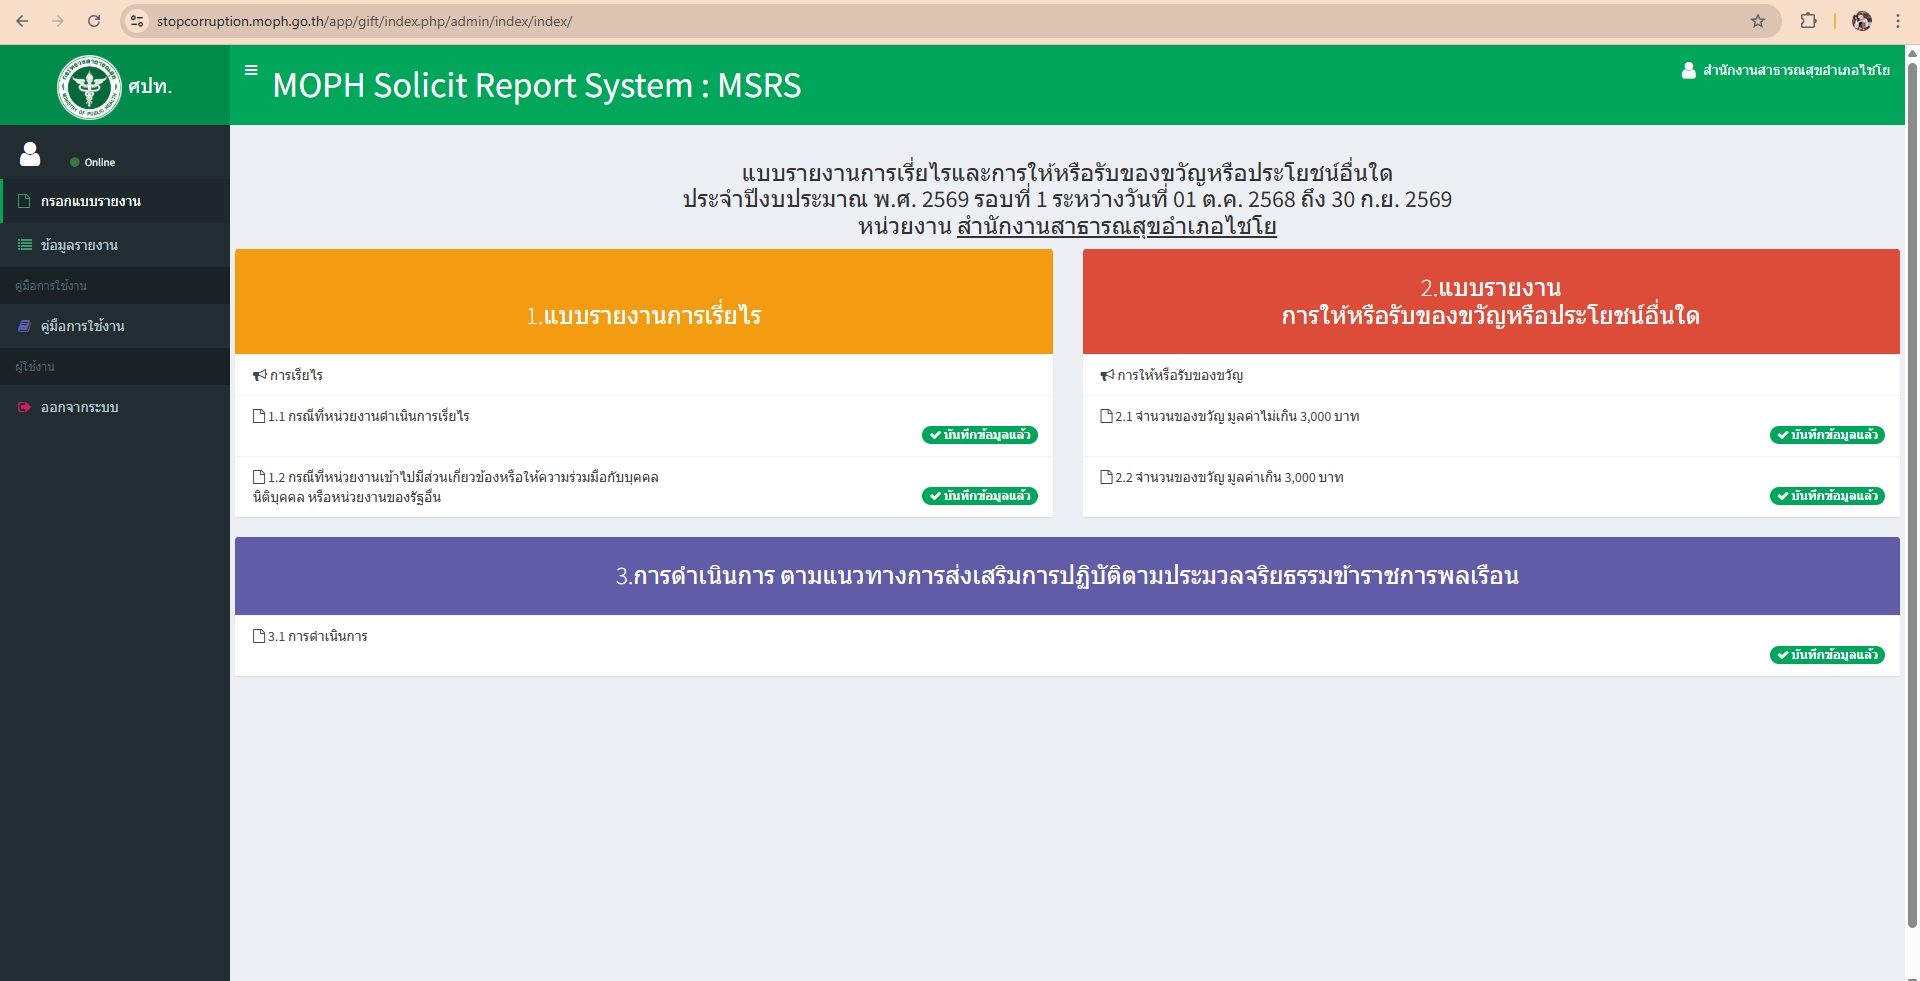Click the browser address bar

tap(900, 21)
